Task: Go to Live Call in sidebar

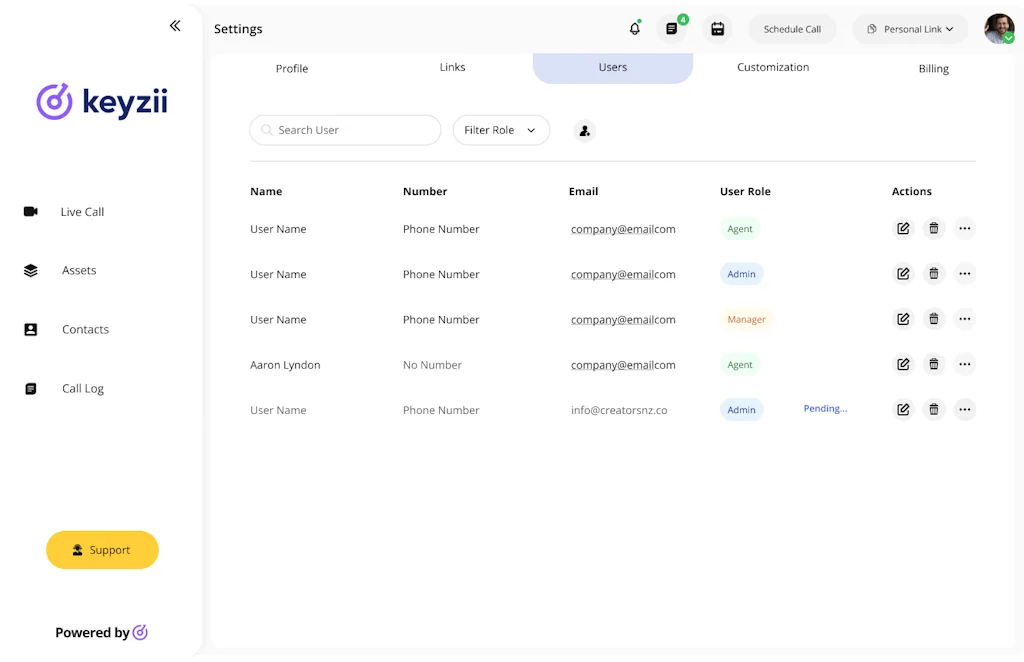Action: [82, 212]
